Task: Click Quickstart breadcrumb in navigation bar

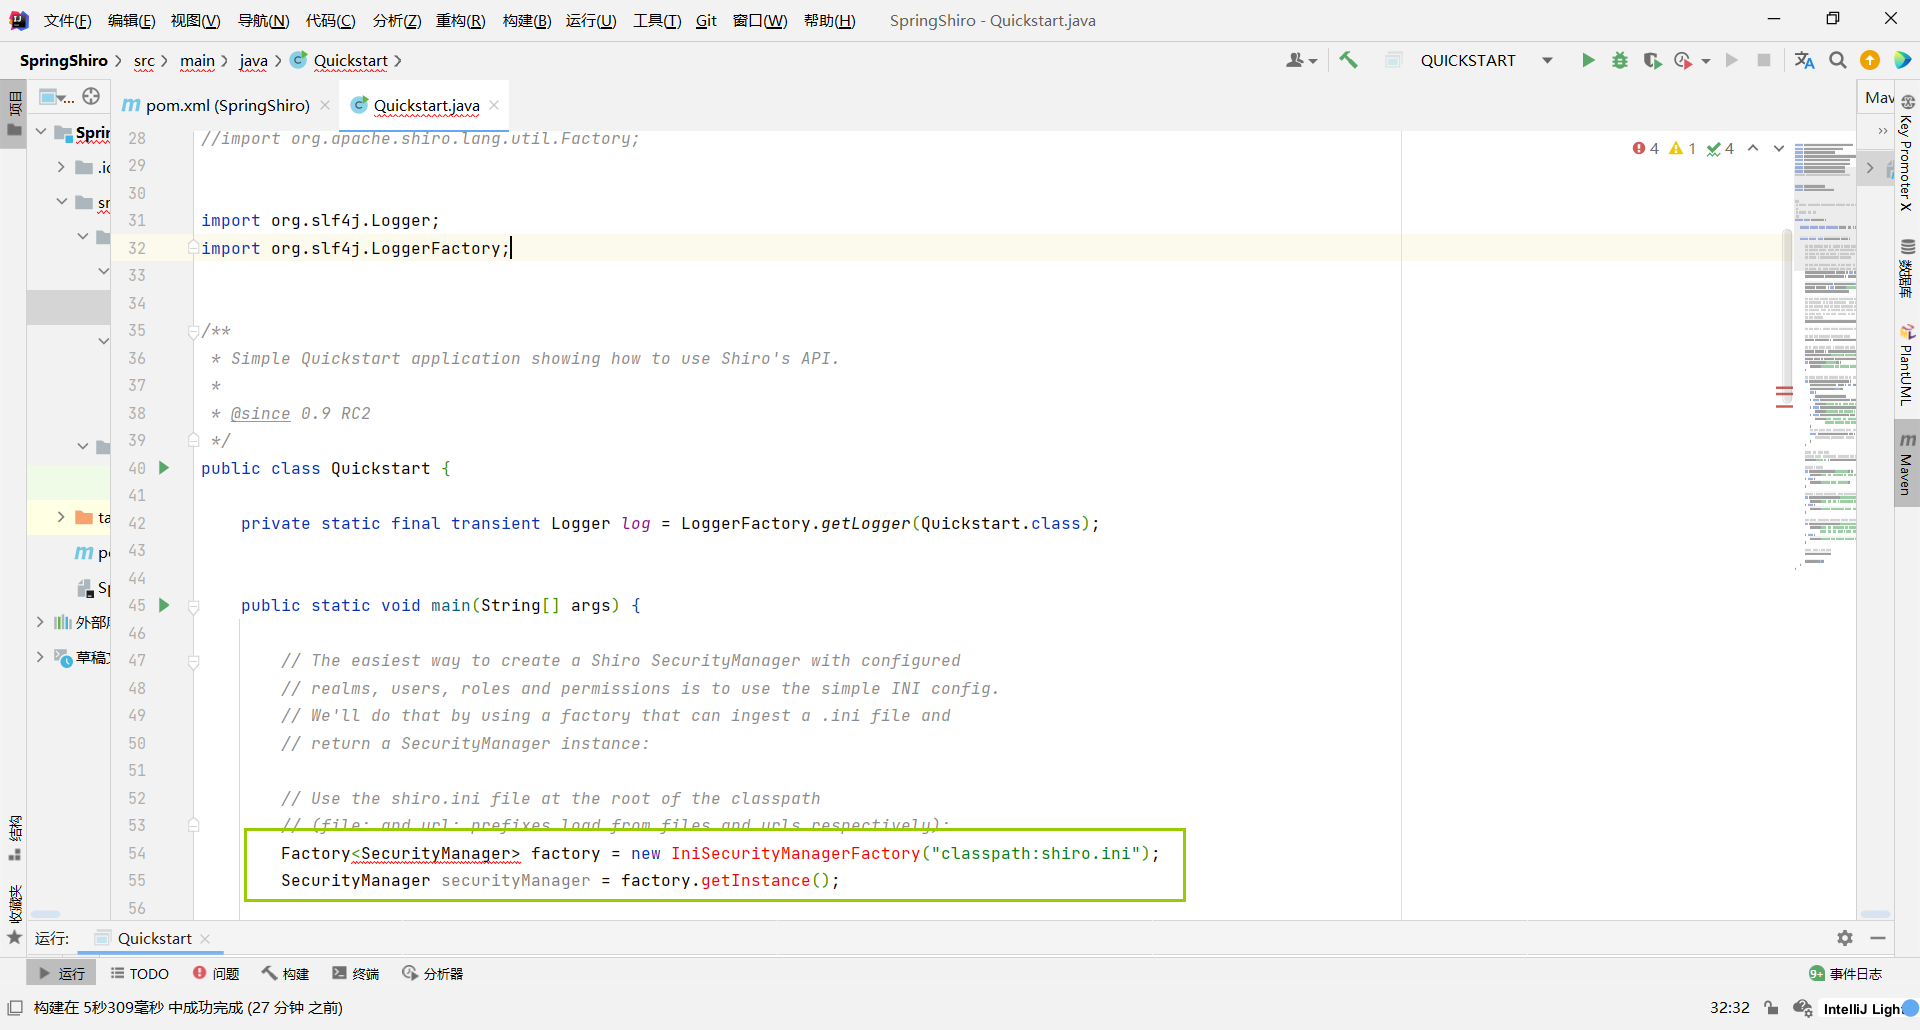Action: (350, 61)
